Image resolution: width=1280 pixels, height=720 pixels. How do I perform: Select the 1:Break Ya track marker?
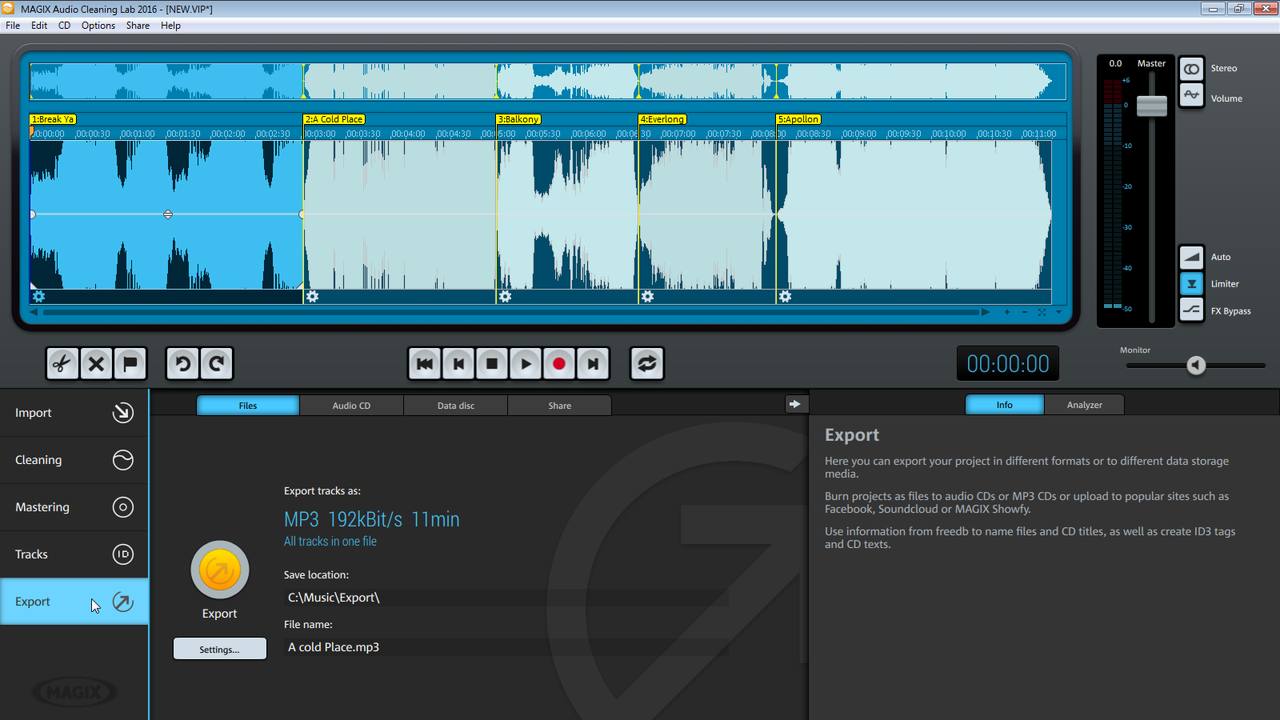point(53,119)
